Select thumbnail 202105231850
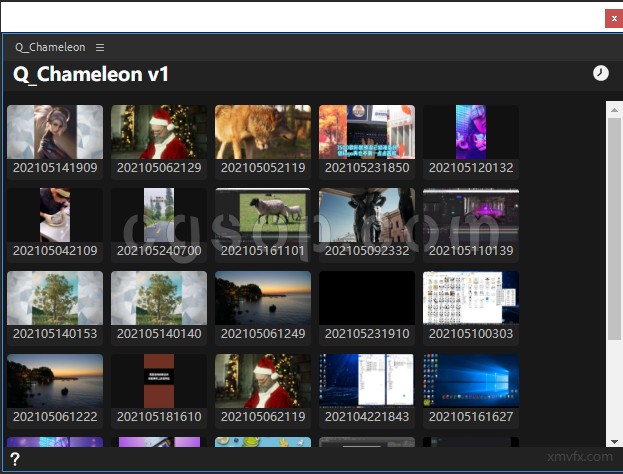The height and width of the screenshot is (474, 623). point(367,140)
